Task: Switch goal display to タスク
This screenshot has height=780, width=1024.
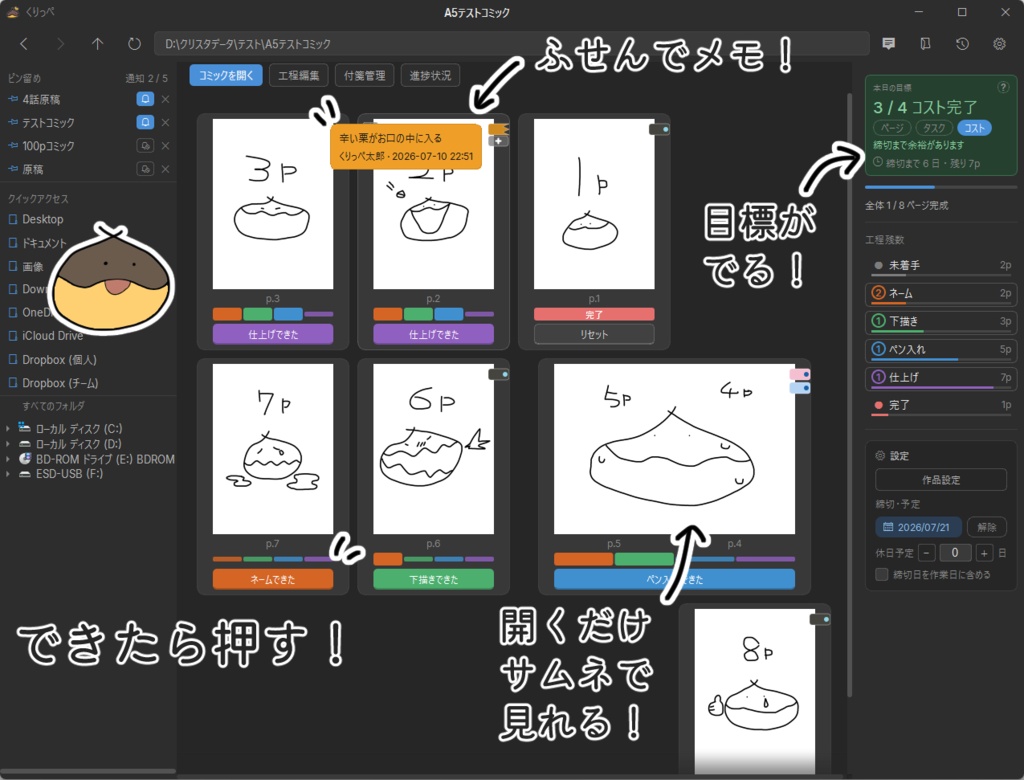Action: click(x=934, y=128)
